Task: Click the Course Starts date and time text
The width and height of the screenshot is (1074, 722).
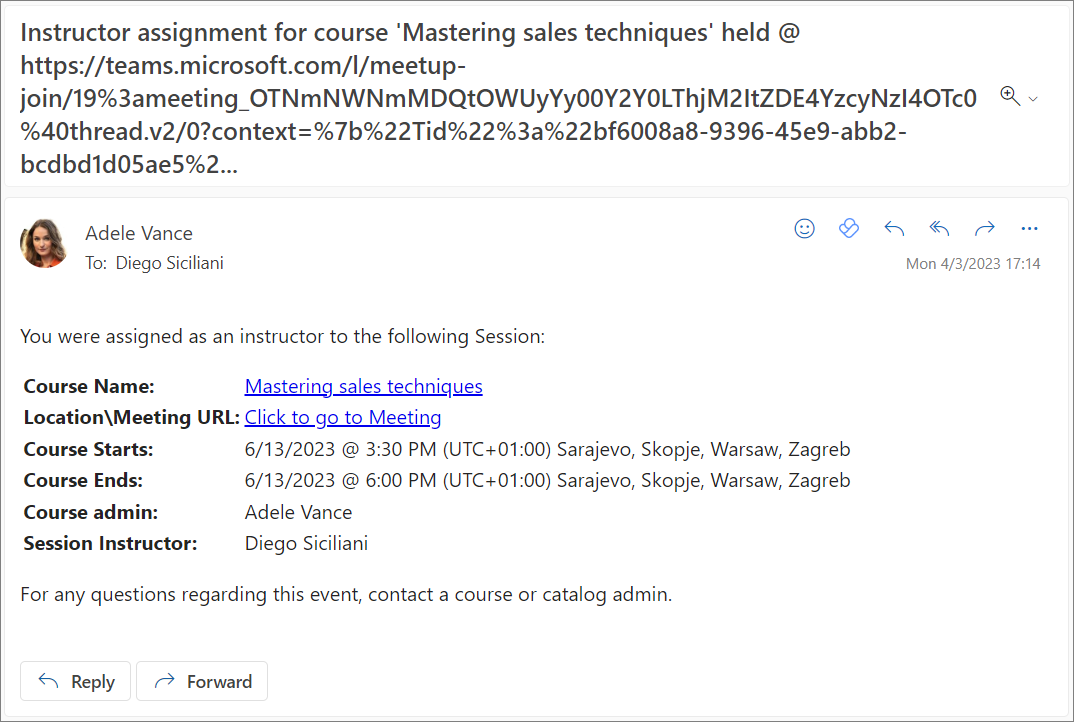Action: 547,449
